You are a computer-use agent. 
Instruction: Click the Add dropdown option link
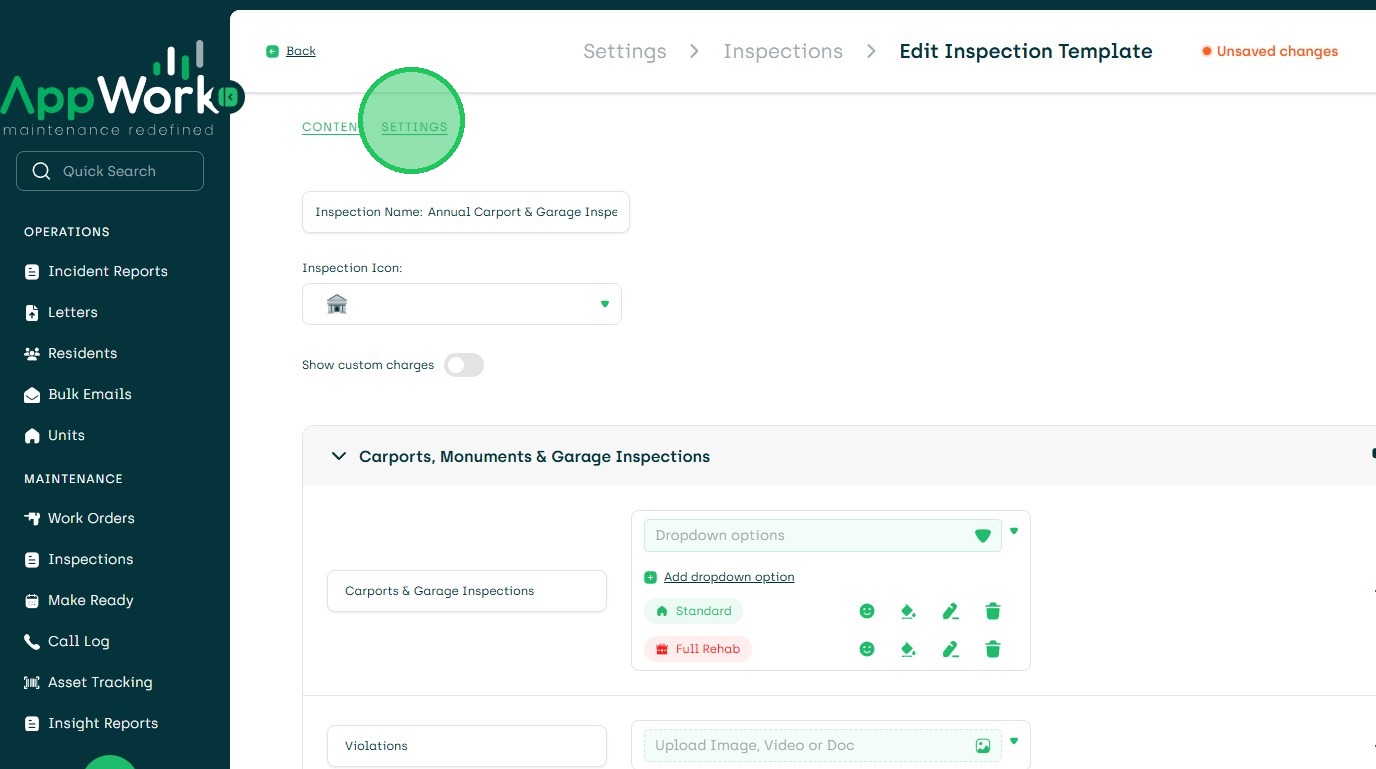[729, 577]
